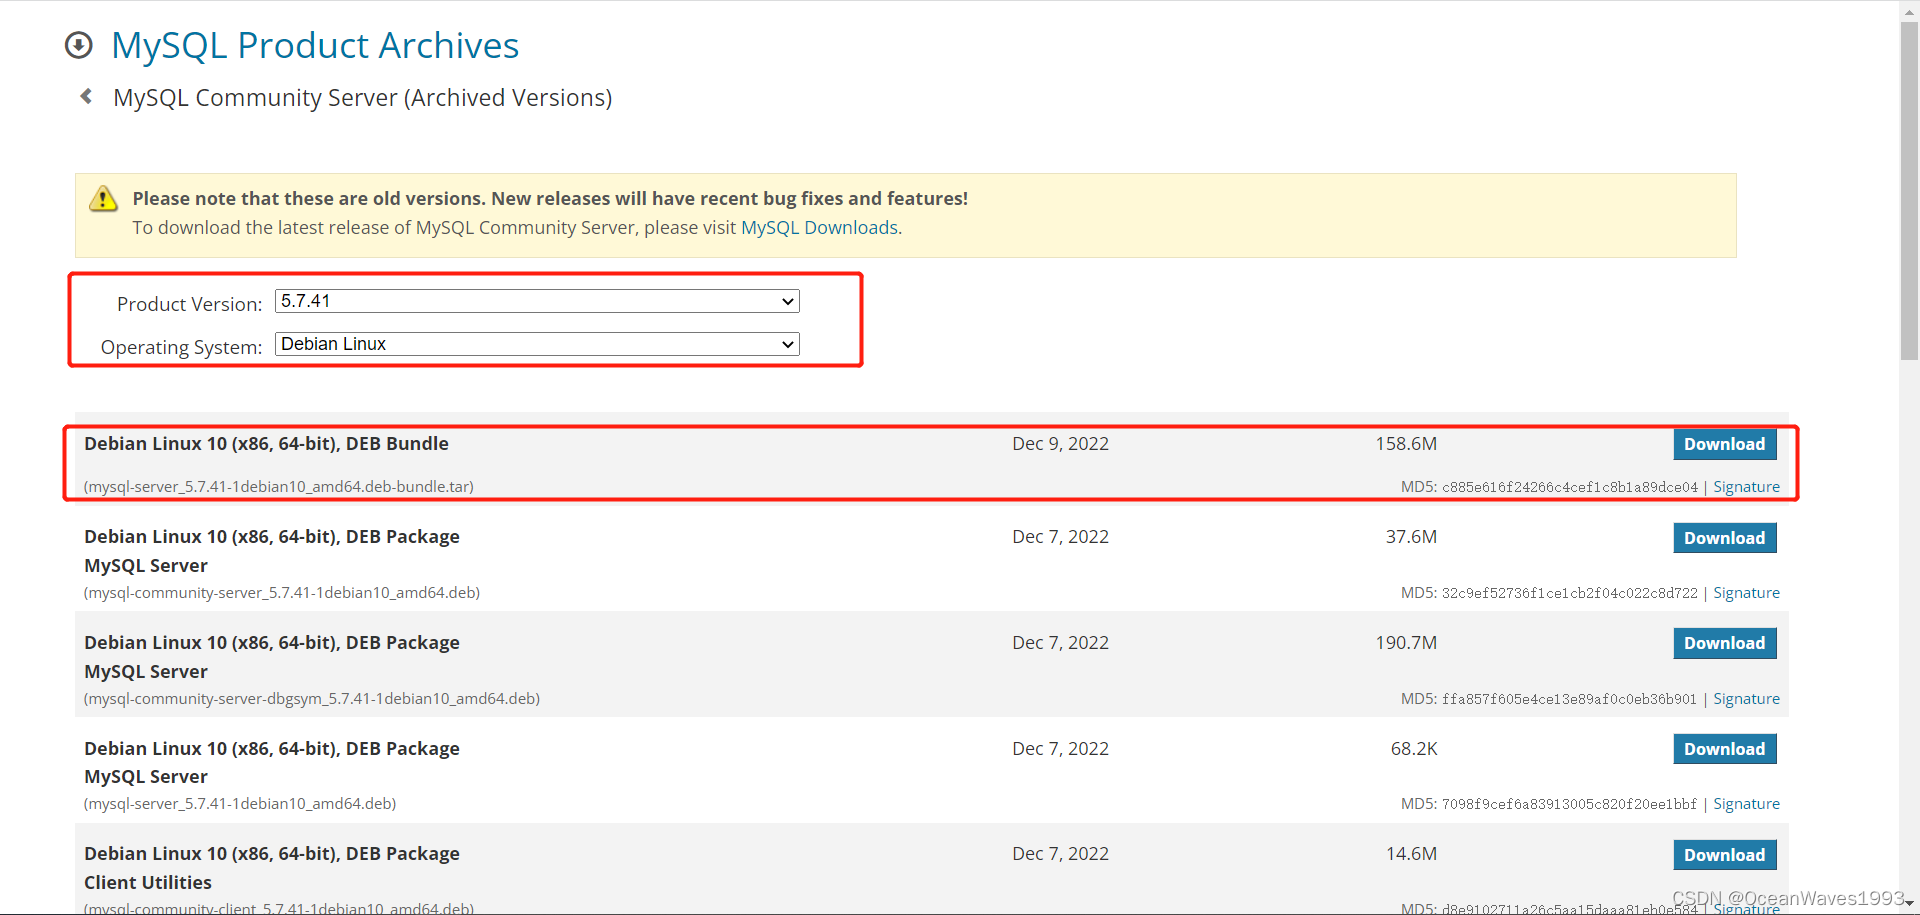Click the scrollbar down arrow
Image resolution: width=1920 pixels, height=915 pixels.
coord(1909,904)
